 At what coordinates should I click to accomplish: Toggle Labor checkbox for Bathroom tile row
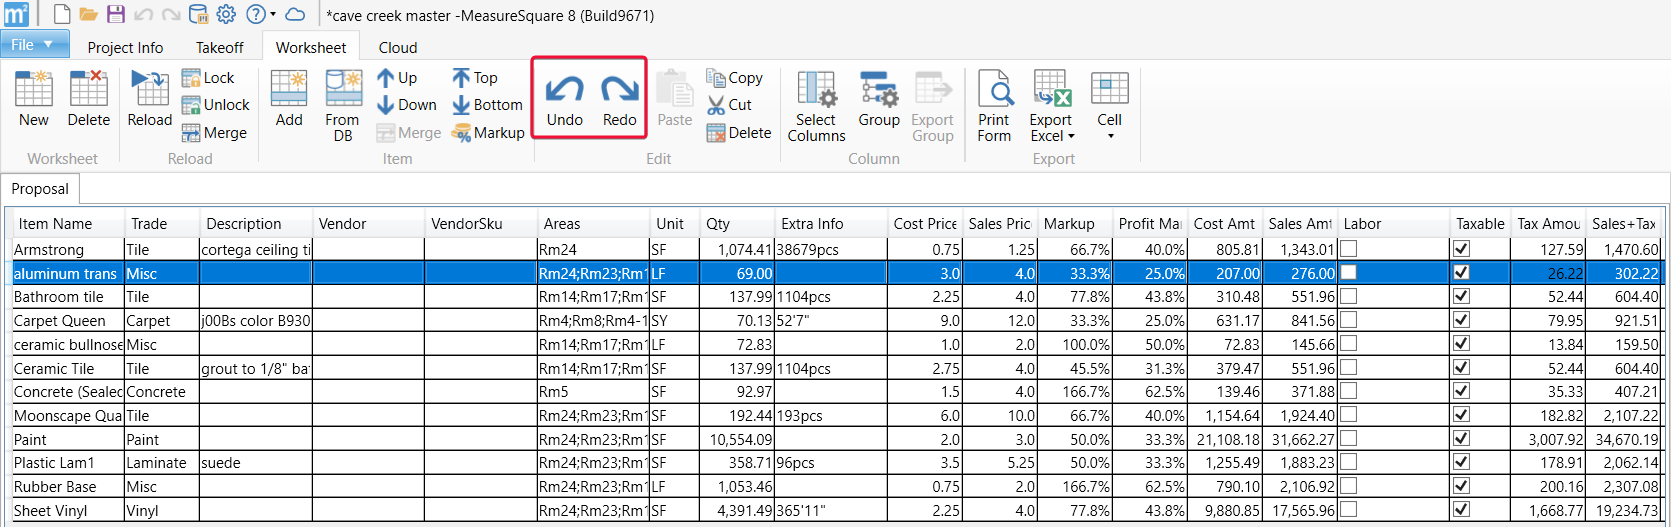coord(1349,296)
